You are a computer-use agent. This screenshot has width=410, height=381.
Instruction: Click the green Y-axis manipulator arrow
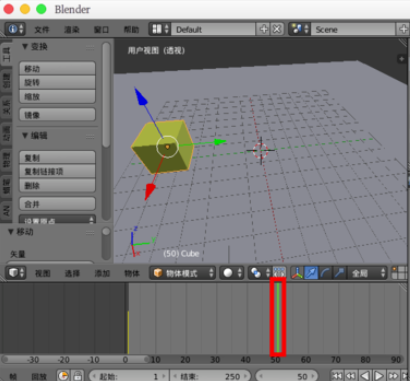tap(220, 142)
